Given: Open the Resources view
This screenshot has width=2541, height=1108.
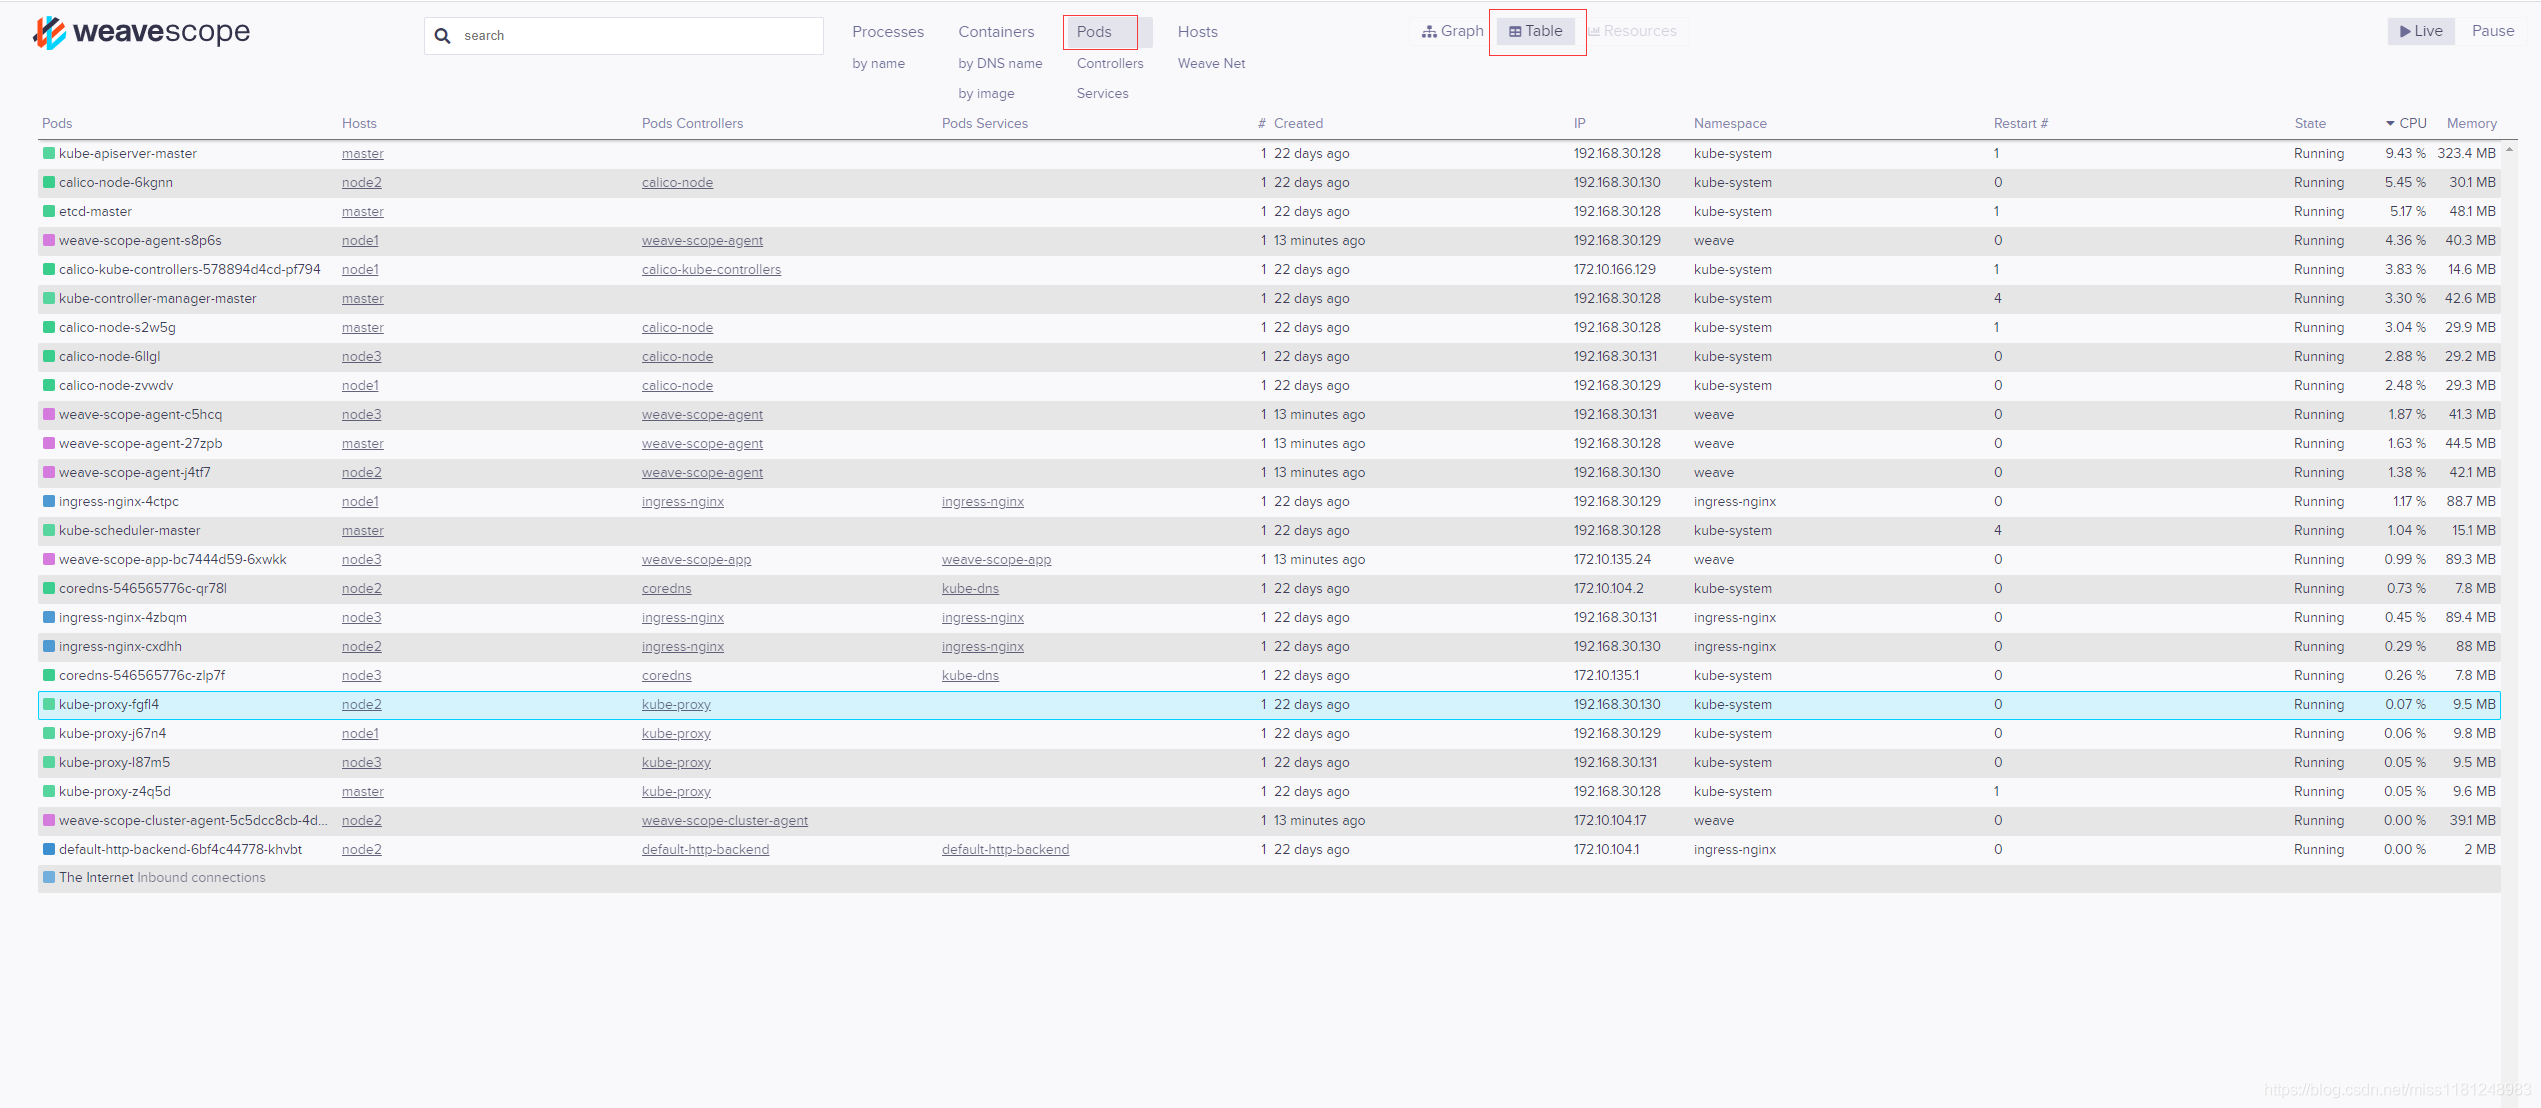Looking at the screenshot, I should point(1632,31).
